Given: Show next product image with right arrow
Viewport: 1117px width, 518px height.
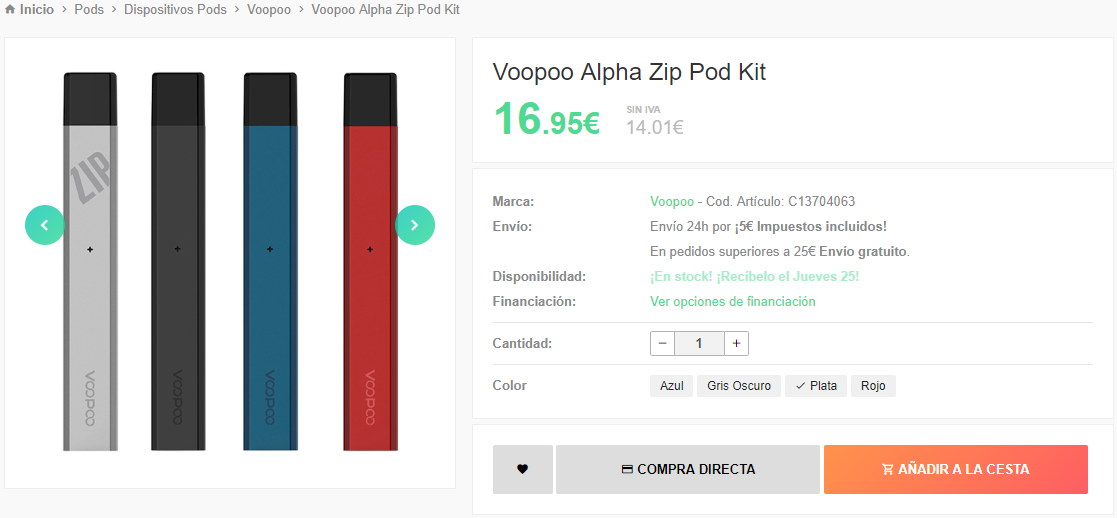Looking at the screenshot, I should pos(415,225).
